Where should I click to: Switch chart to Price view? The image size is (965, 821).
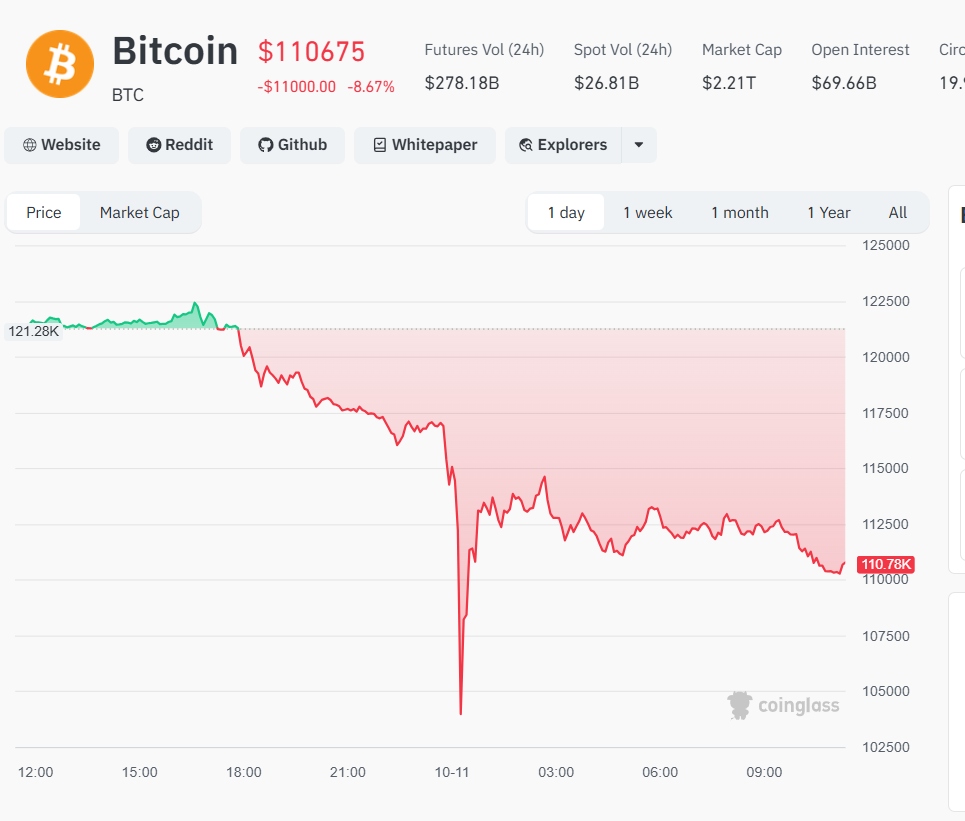[x=44, y=212]
